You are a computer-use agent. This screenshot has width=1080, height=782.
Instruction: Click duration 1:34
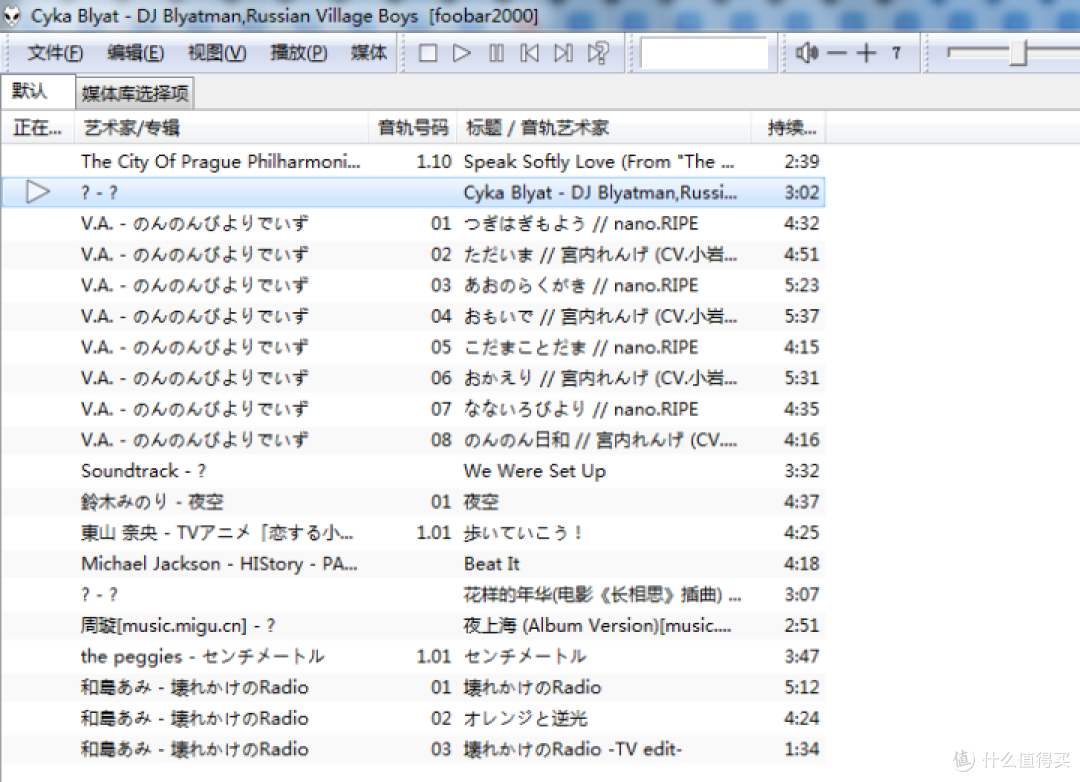802,749
